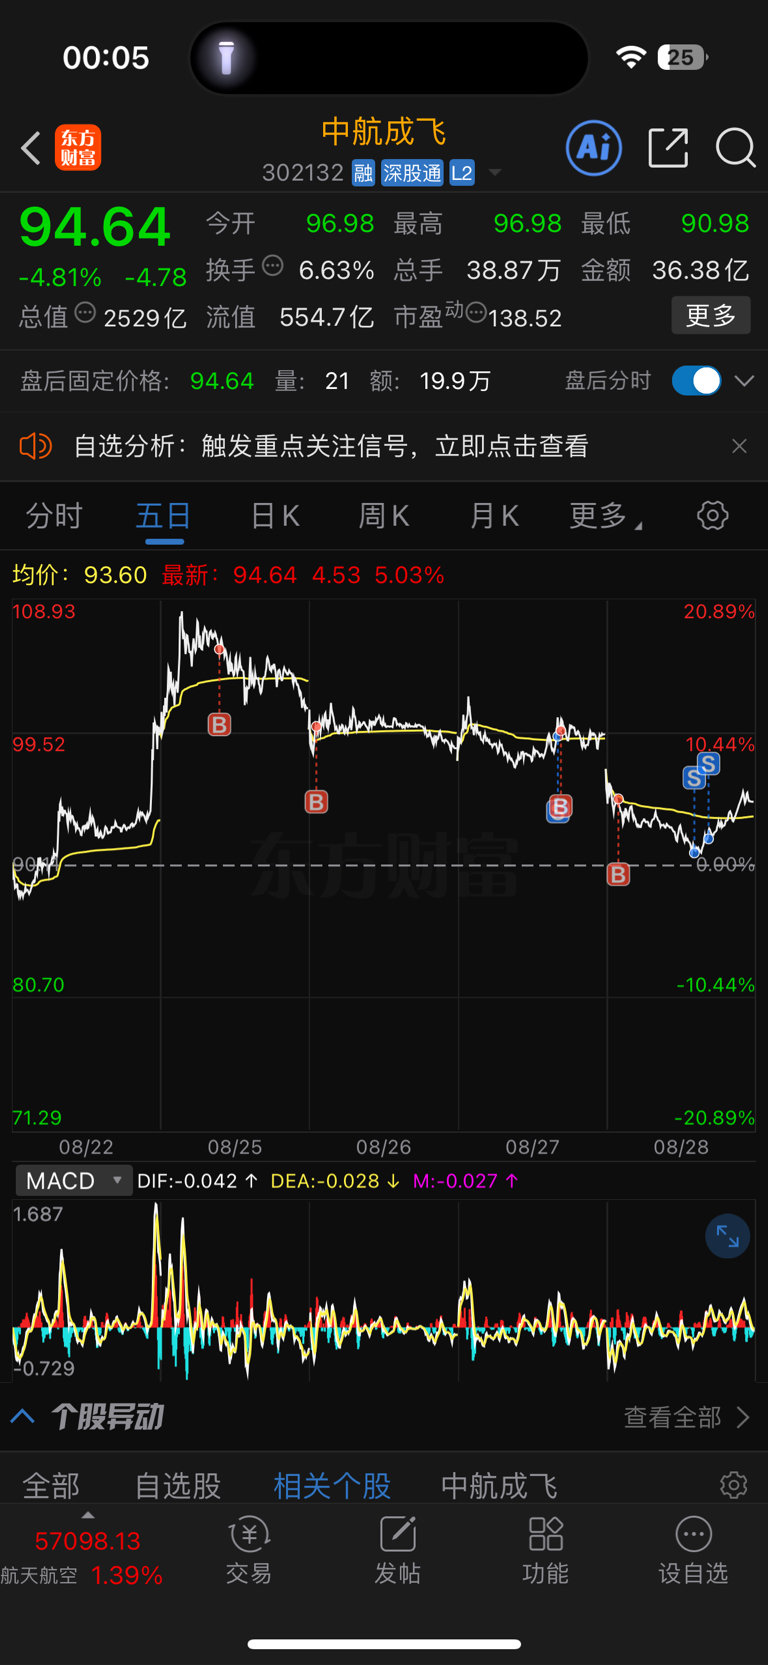Open the 功能 functions icon
Screen dimensions: 769x1665
[x=546, y=1550]
